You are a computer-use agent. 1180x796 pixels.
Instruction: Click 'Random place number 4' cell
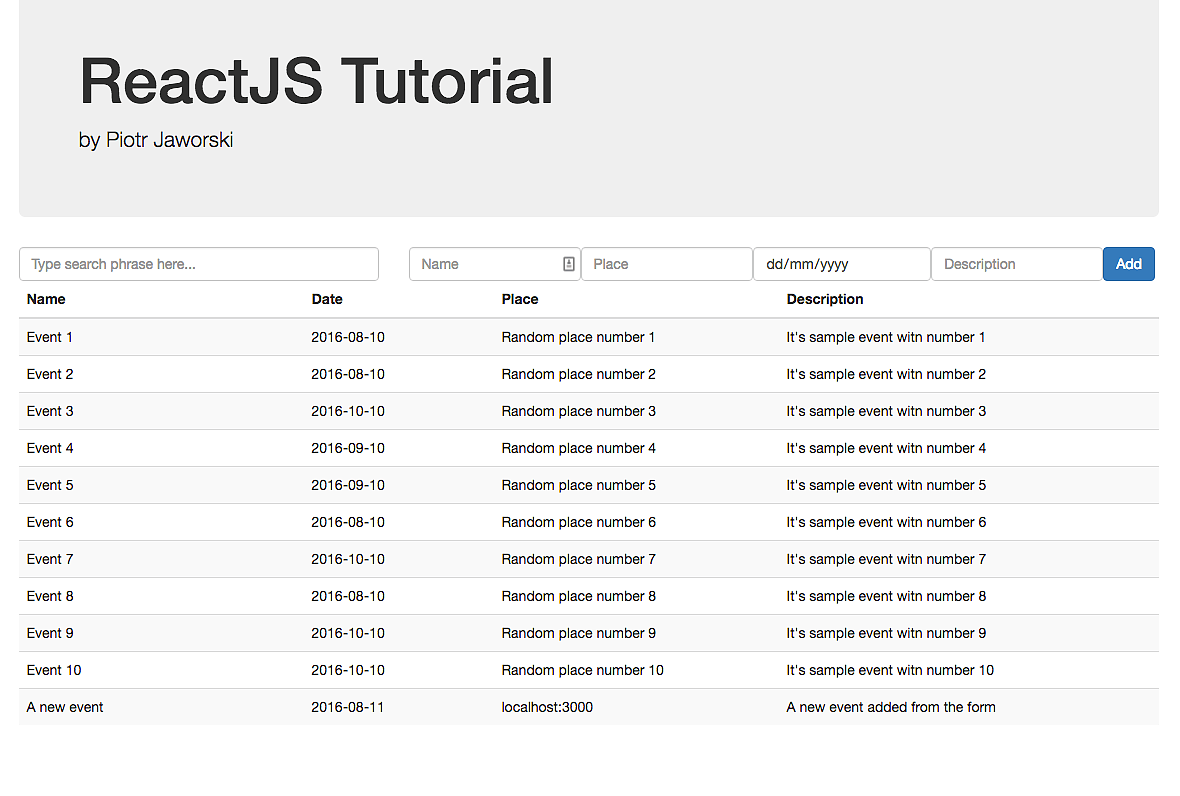point(578,448)
